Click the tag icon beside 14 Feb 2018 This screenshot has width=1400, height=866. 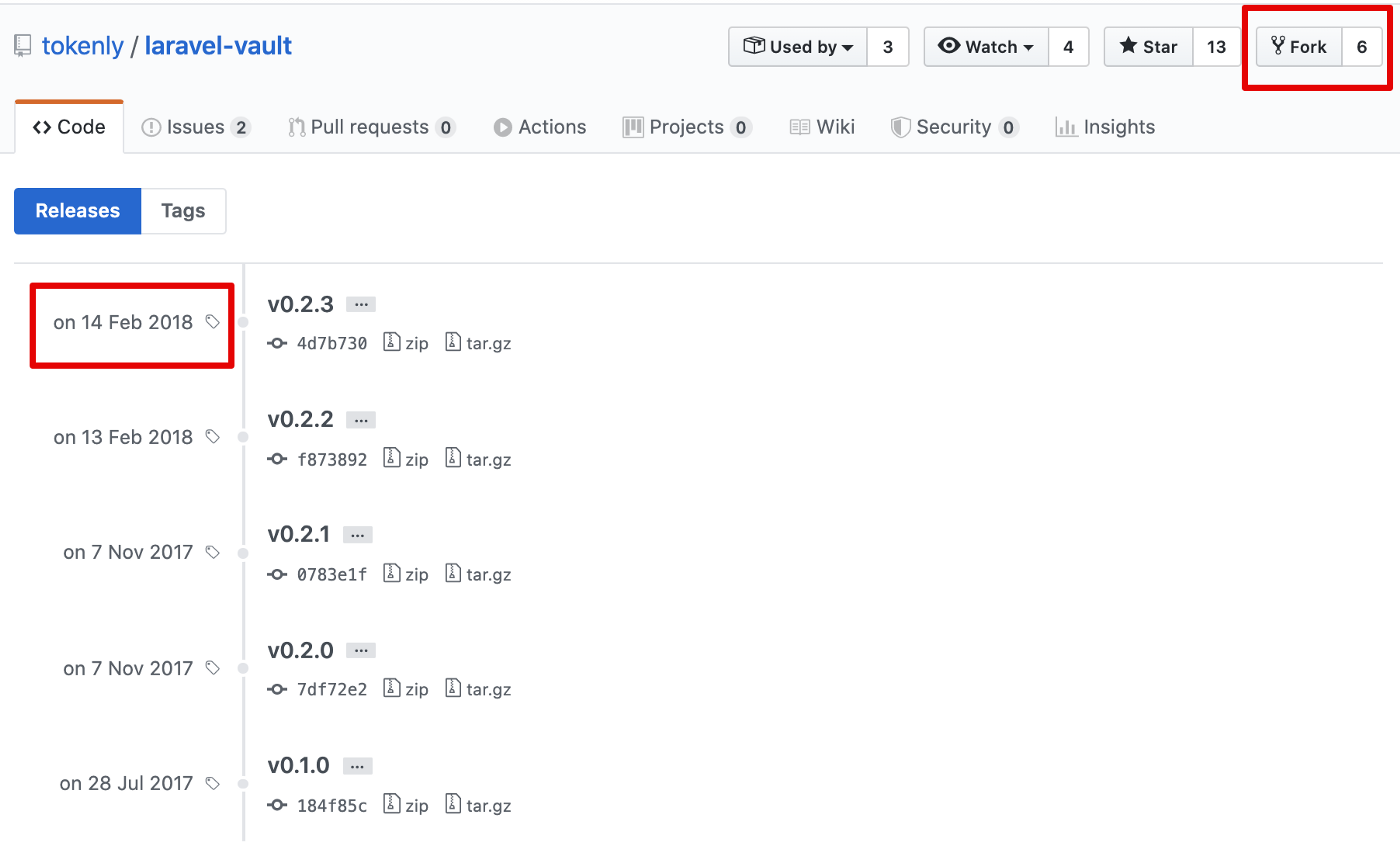[x=212, y=322]
